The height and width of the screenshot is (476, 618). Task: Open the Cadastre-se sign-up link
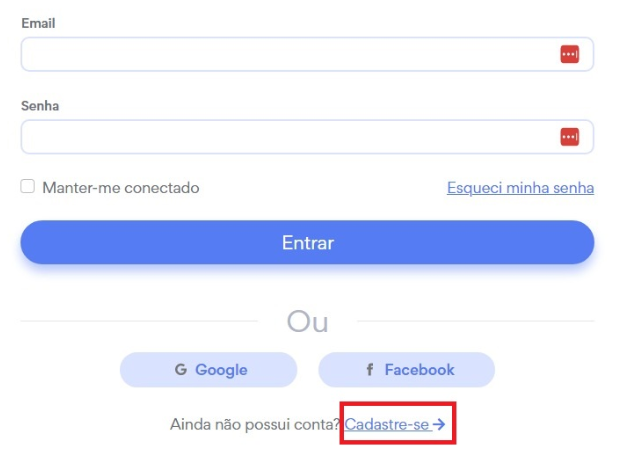click(388, 425)
